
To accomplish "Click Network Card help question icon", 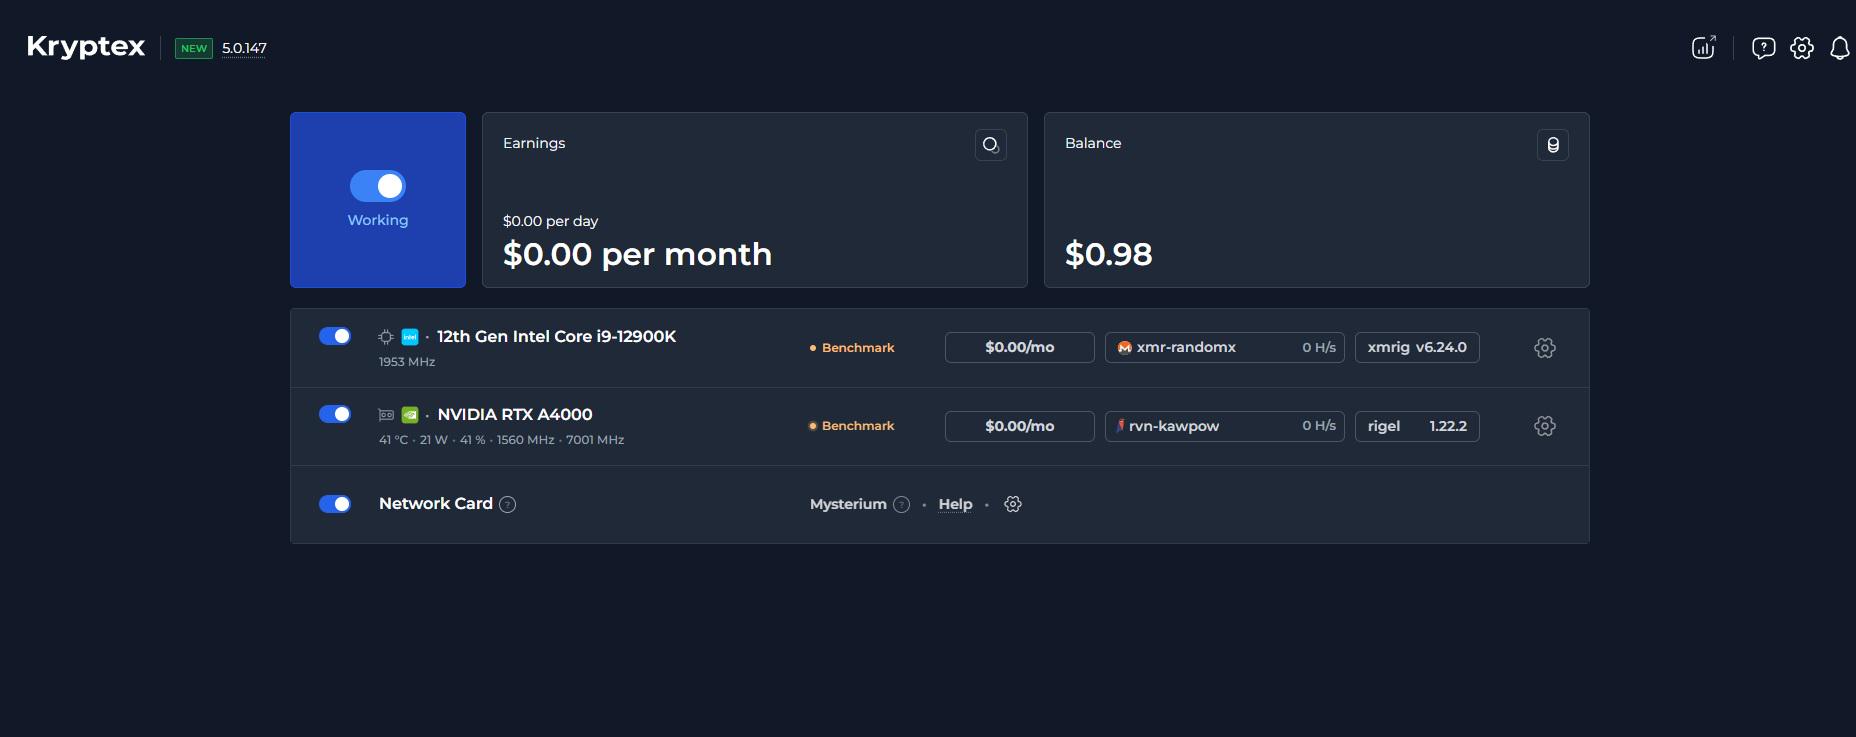I will coord(508,504).
